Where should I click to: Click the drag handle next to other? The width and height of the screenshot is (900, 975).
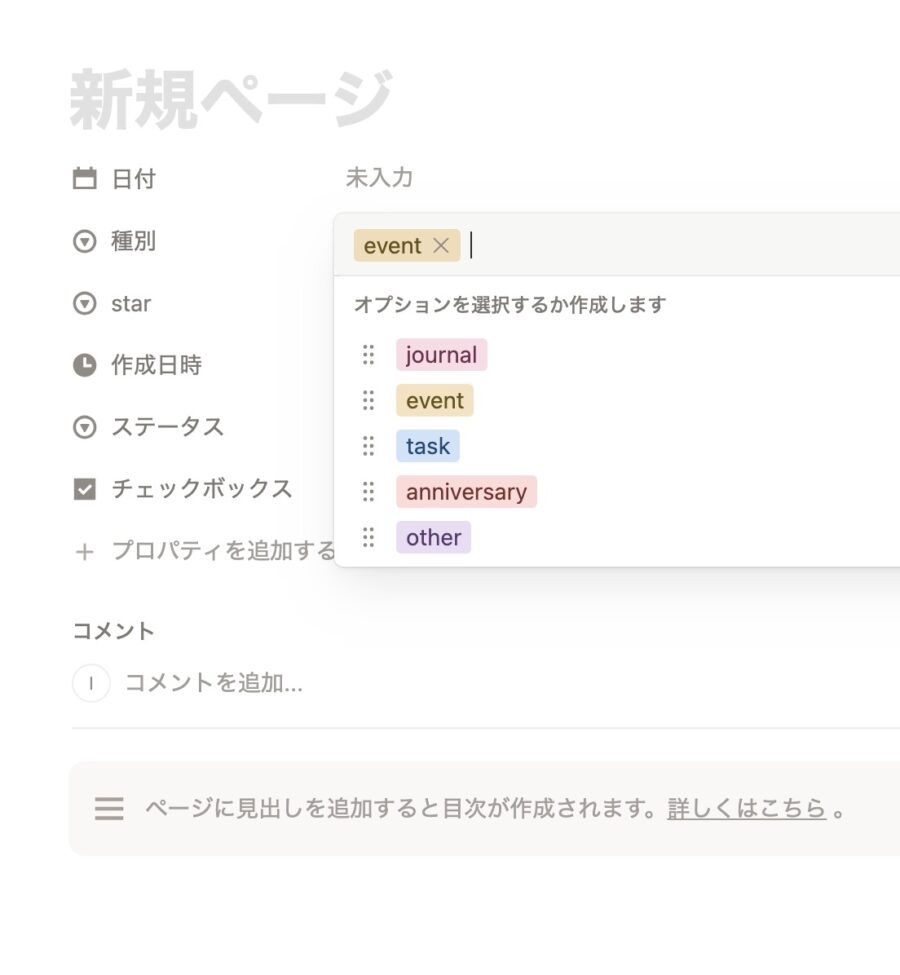[x=368, y=537]
